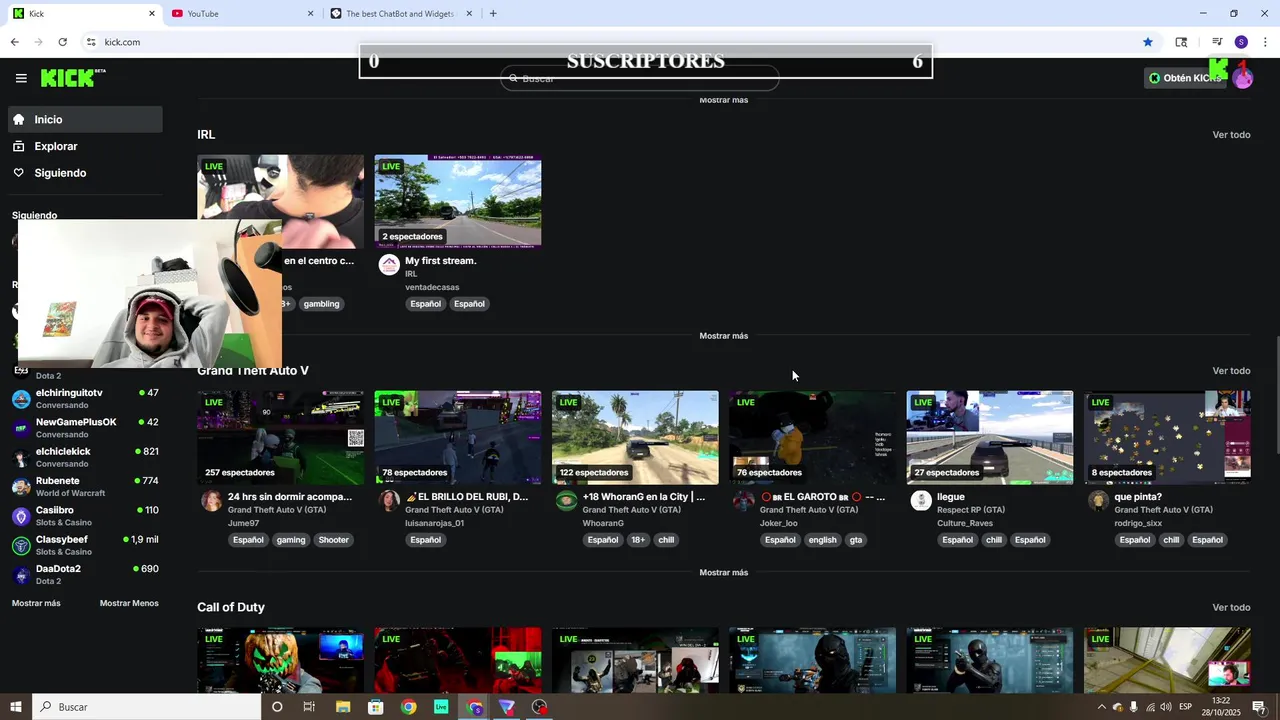The width and height of the screenshot is (1280, 720).
Task: Open the 27 espectadores llegue thumbnail
Action: tap(990, 437)
